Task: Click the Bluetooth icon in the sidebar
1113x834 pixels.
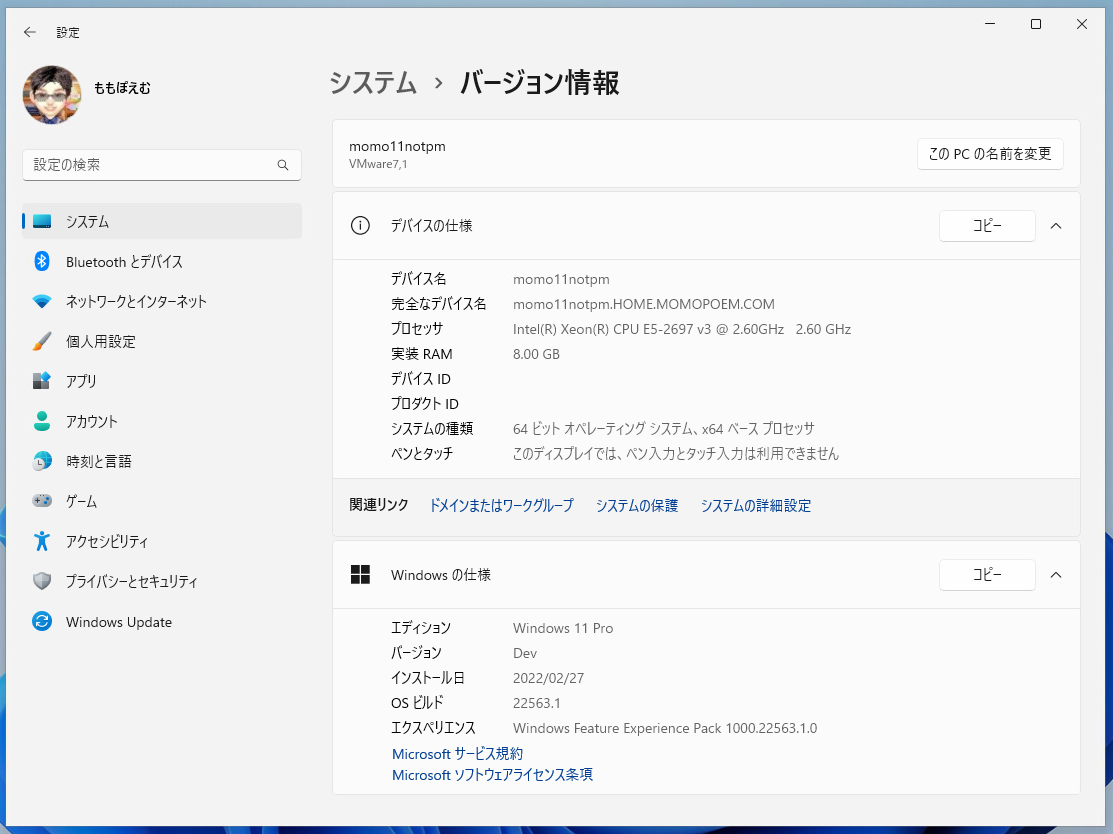Action: tap(42, 261)
